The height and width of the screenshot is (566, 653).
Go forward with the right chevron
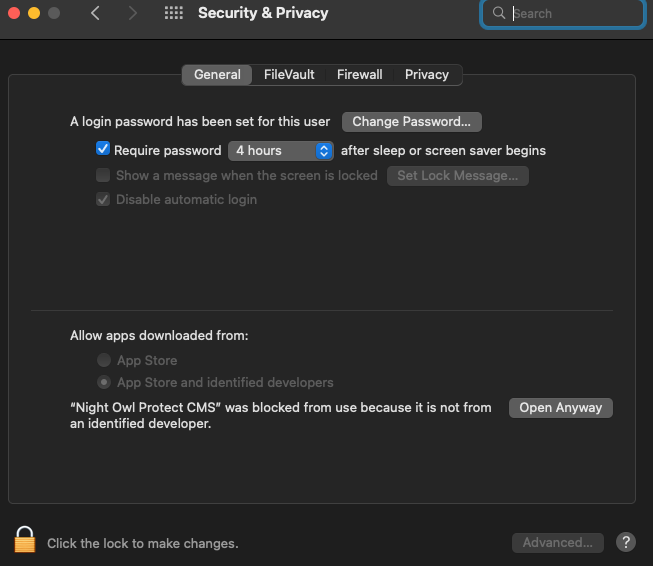[x=133, y=14]
